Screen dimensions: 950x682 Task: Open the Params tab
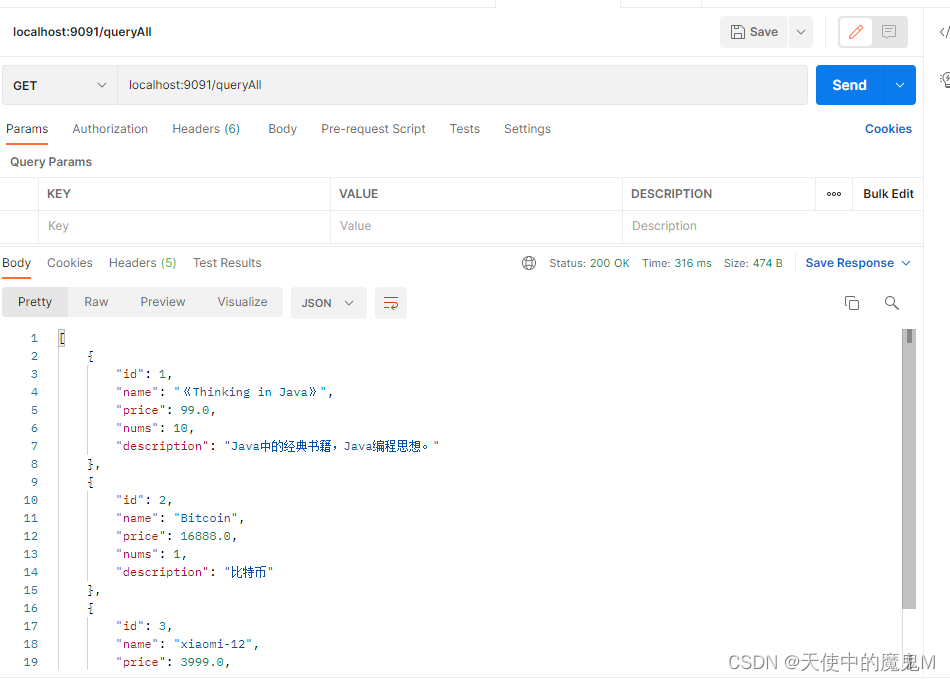pyautogui.click(x=27, y=129)
